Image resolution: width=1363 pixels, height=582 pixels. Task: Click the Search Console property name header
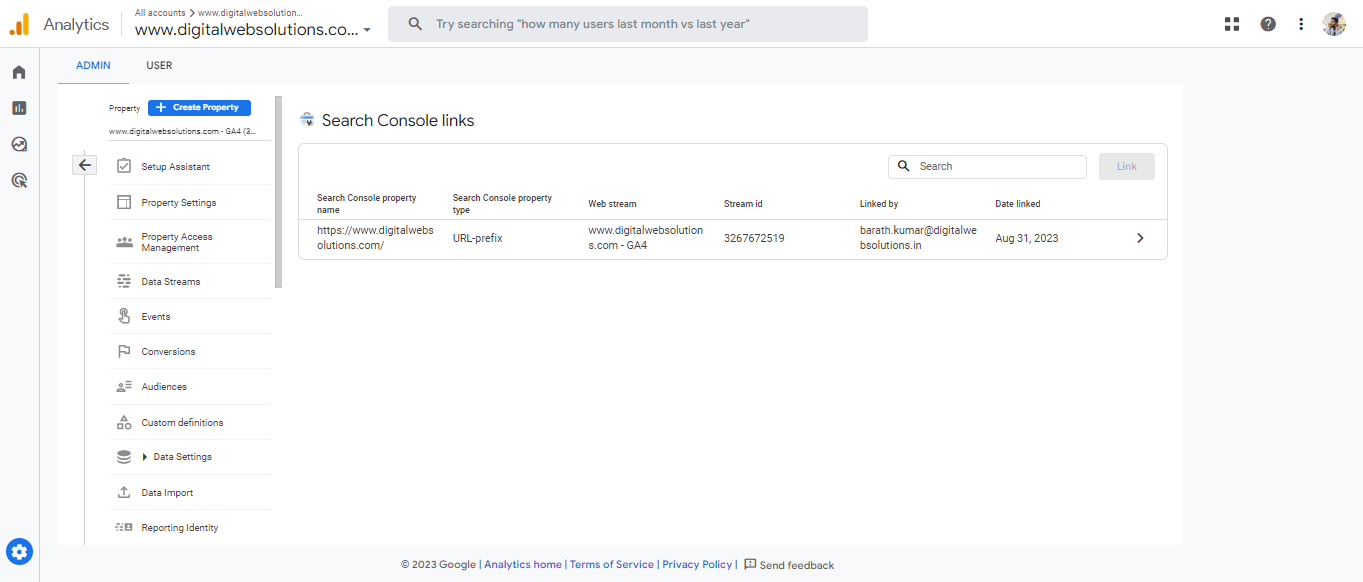[367, 204]
